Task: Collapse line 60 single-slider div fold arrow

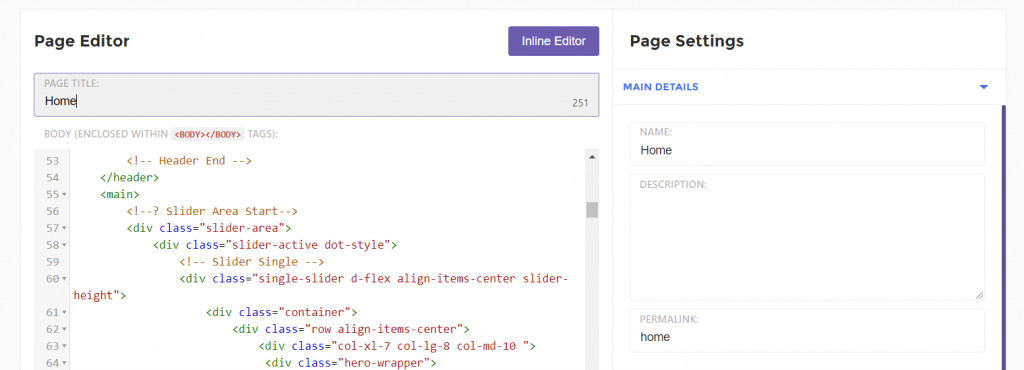Action: click(x=65, y=279)
